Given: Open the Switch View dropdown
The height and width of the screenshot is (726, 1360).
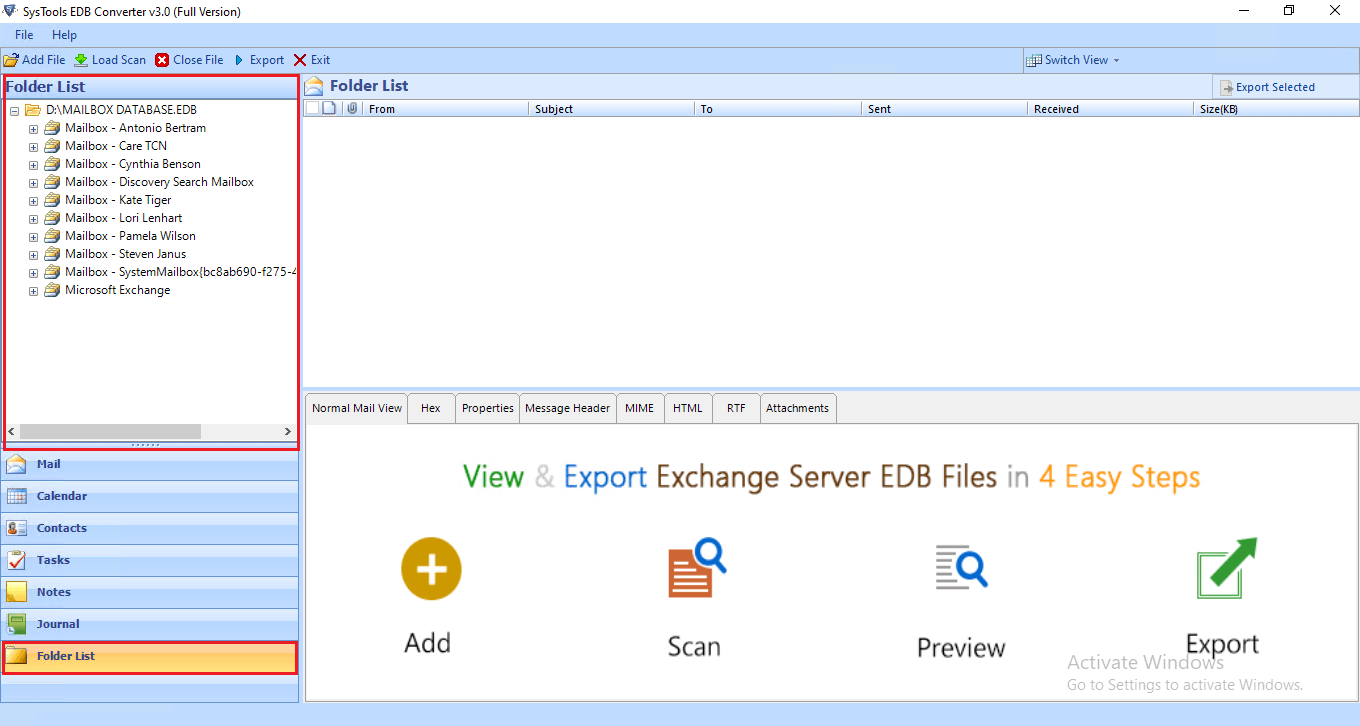Looking at the screenshot, I should [1073, 59].
